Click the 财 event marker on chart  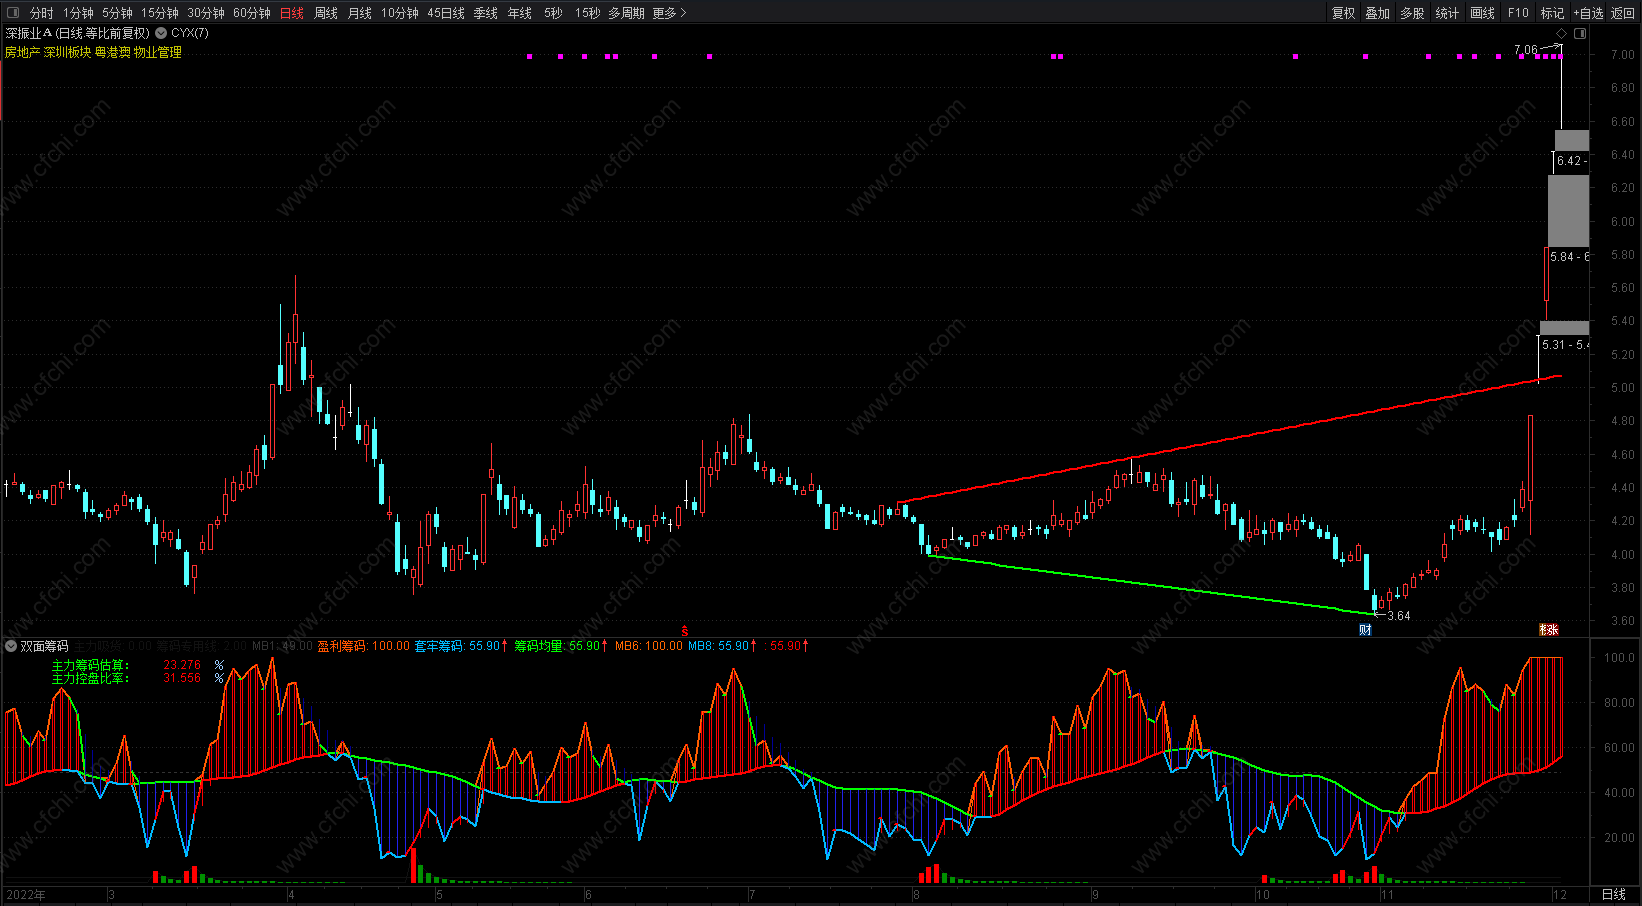coord(1365,630)
